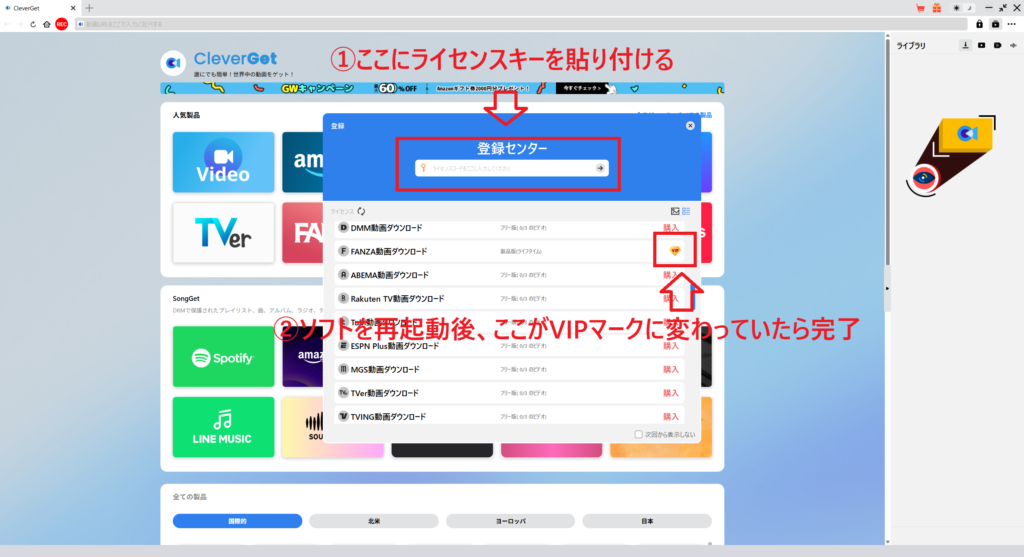This screenshot has width=1024, height=557.
Task: Click the license code input field
Action: coord(511,168)
